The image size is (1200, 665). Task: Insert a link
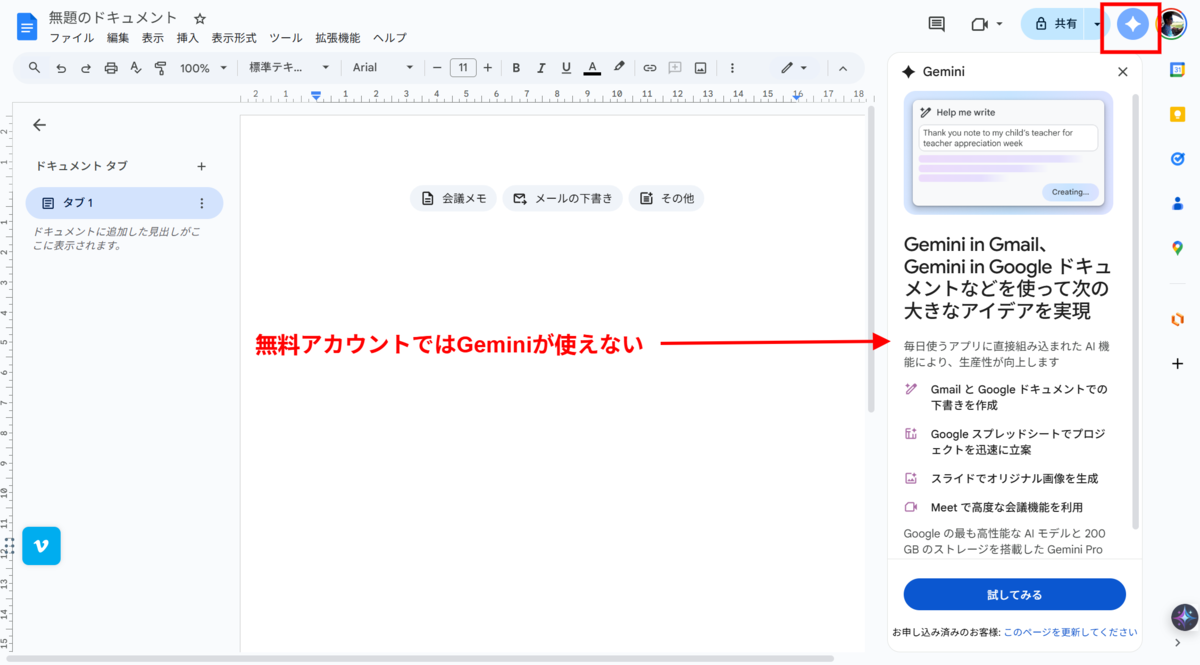coord(649,68)
